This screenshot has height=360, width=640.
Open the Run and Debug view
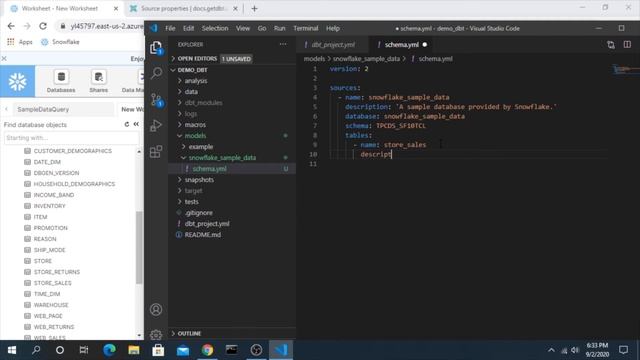pyautogui.click(x=156, y=125)
